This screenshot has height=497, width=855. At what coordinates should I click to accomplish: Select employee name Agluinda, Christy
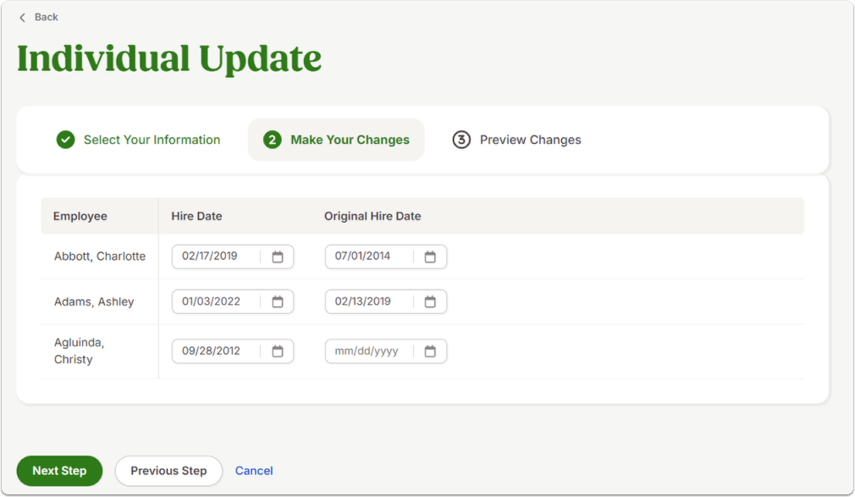click(x=79, y=351)
